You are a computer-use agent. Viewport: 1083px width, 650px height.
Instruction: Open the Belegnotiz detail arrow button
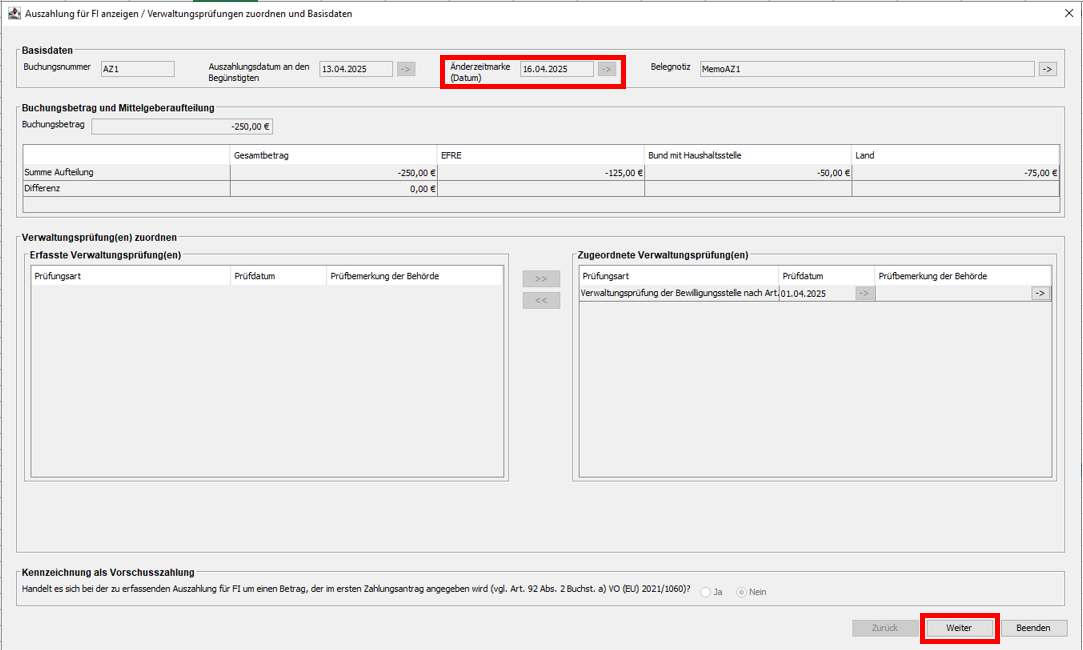pos(1047,69)
